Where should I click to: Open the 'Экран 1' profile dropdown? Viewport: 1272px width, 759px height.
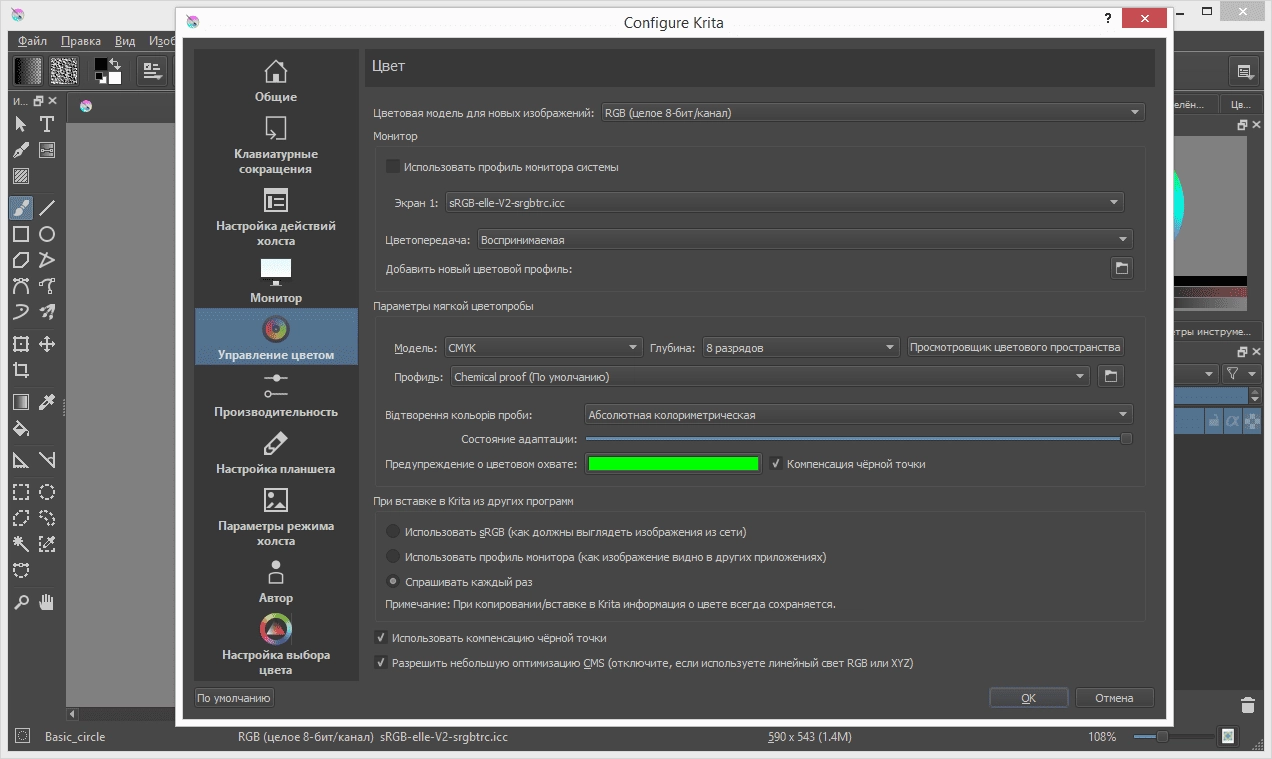(784, 203)
